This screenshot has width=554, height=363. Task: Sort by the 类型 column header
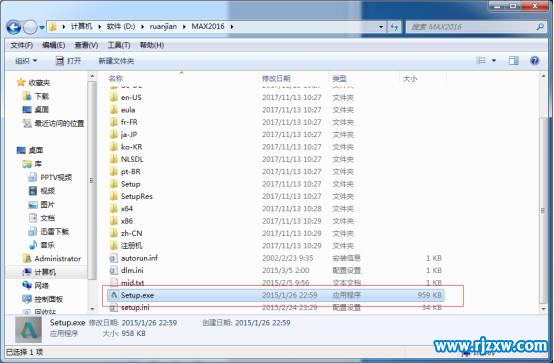pos(340,78)
